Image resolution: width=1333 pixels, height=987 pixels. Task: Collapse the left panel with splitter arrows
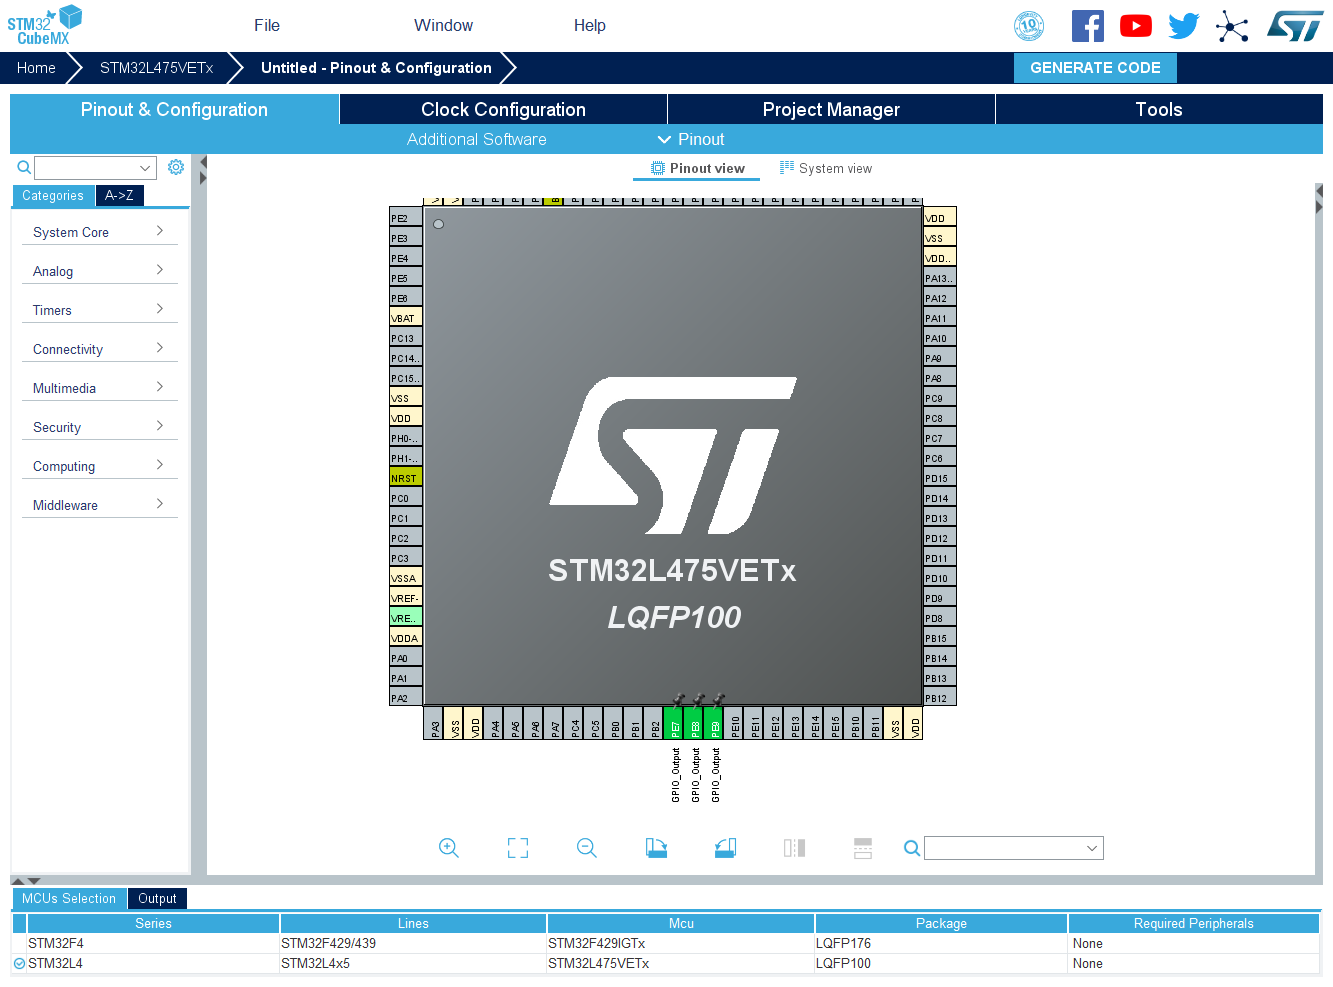click(x=203, y=170)
